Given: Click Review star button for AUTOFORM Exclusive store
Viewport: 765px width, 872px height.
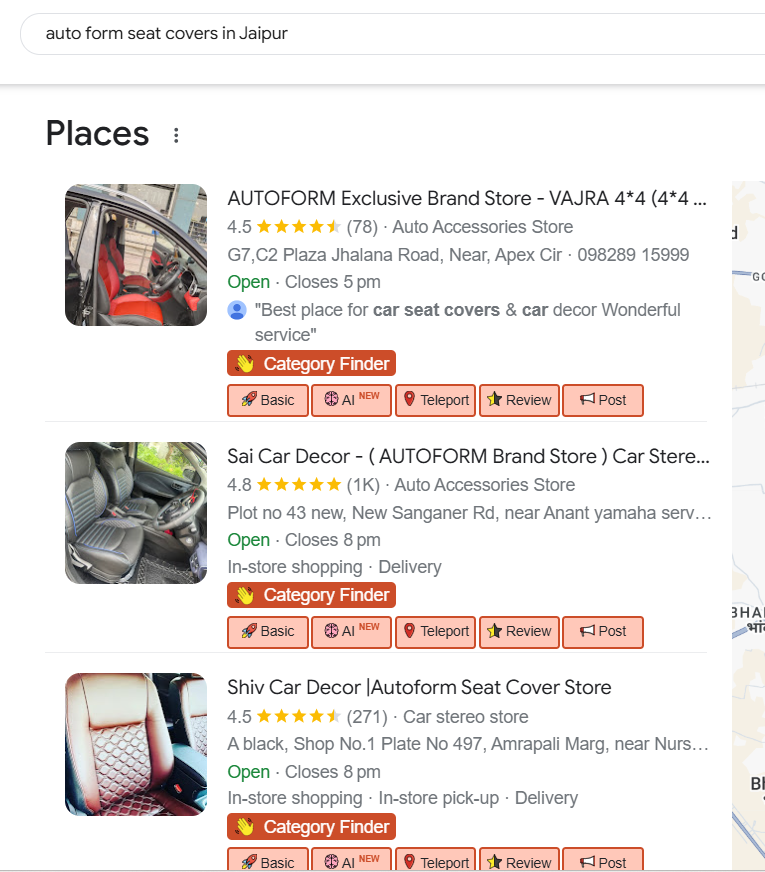Looking at the screenshot, I should (519, 400).
